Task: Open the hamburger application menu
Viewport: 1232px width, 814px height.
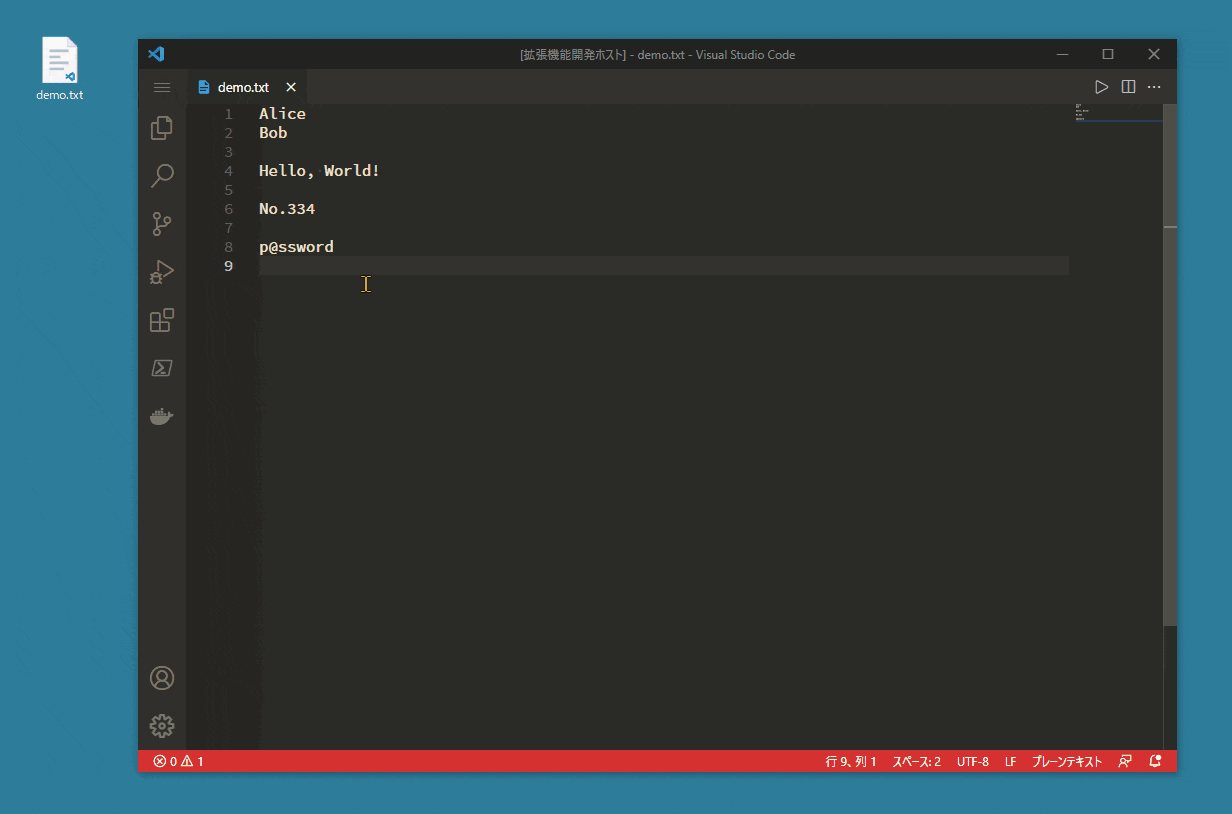Action: point(162,88)
